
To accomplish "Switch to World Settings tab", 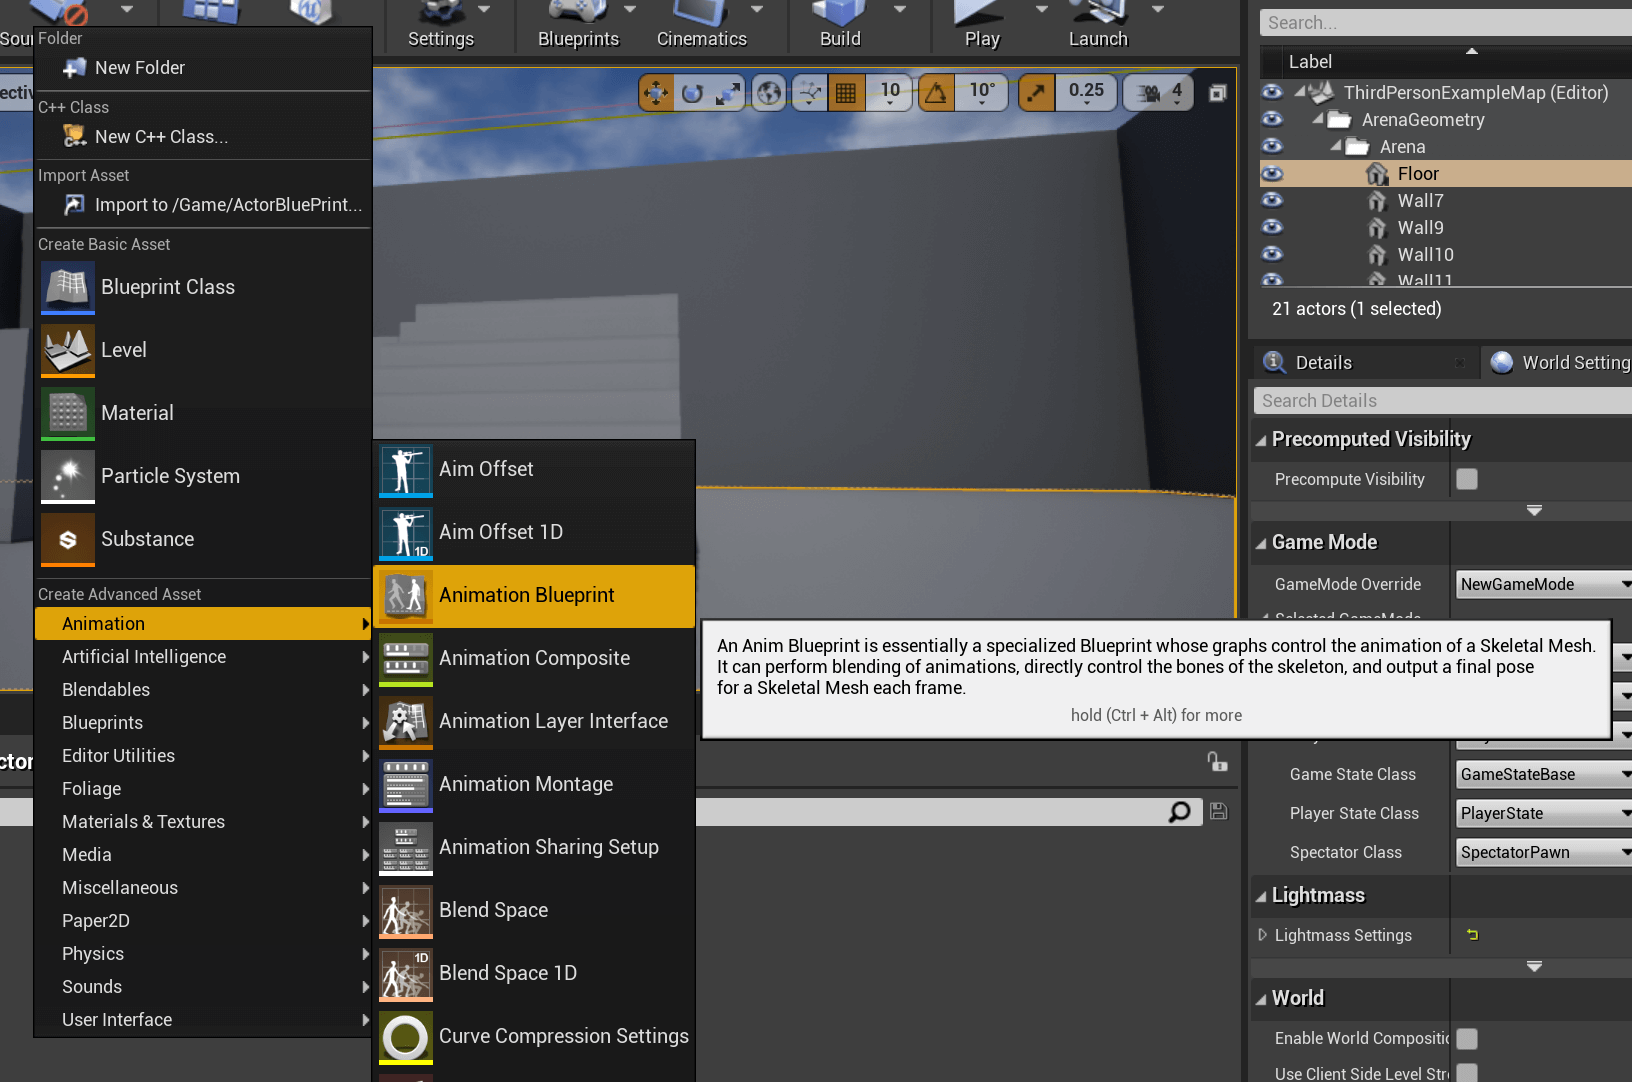I will [1558, 363].
